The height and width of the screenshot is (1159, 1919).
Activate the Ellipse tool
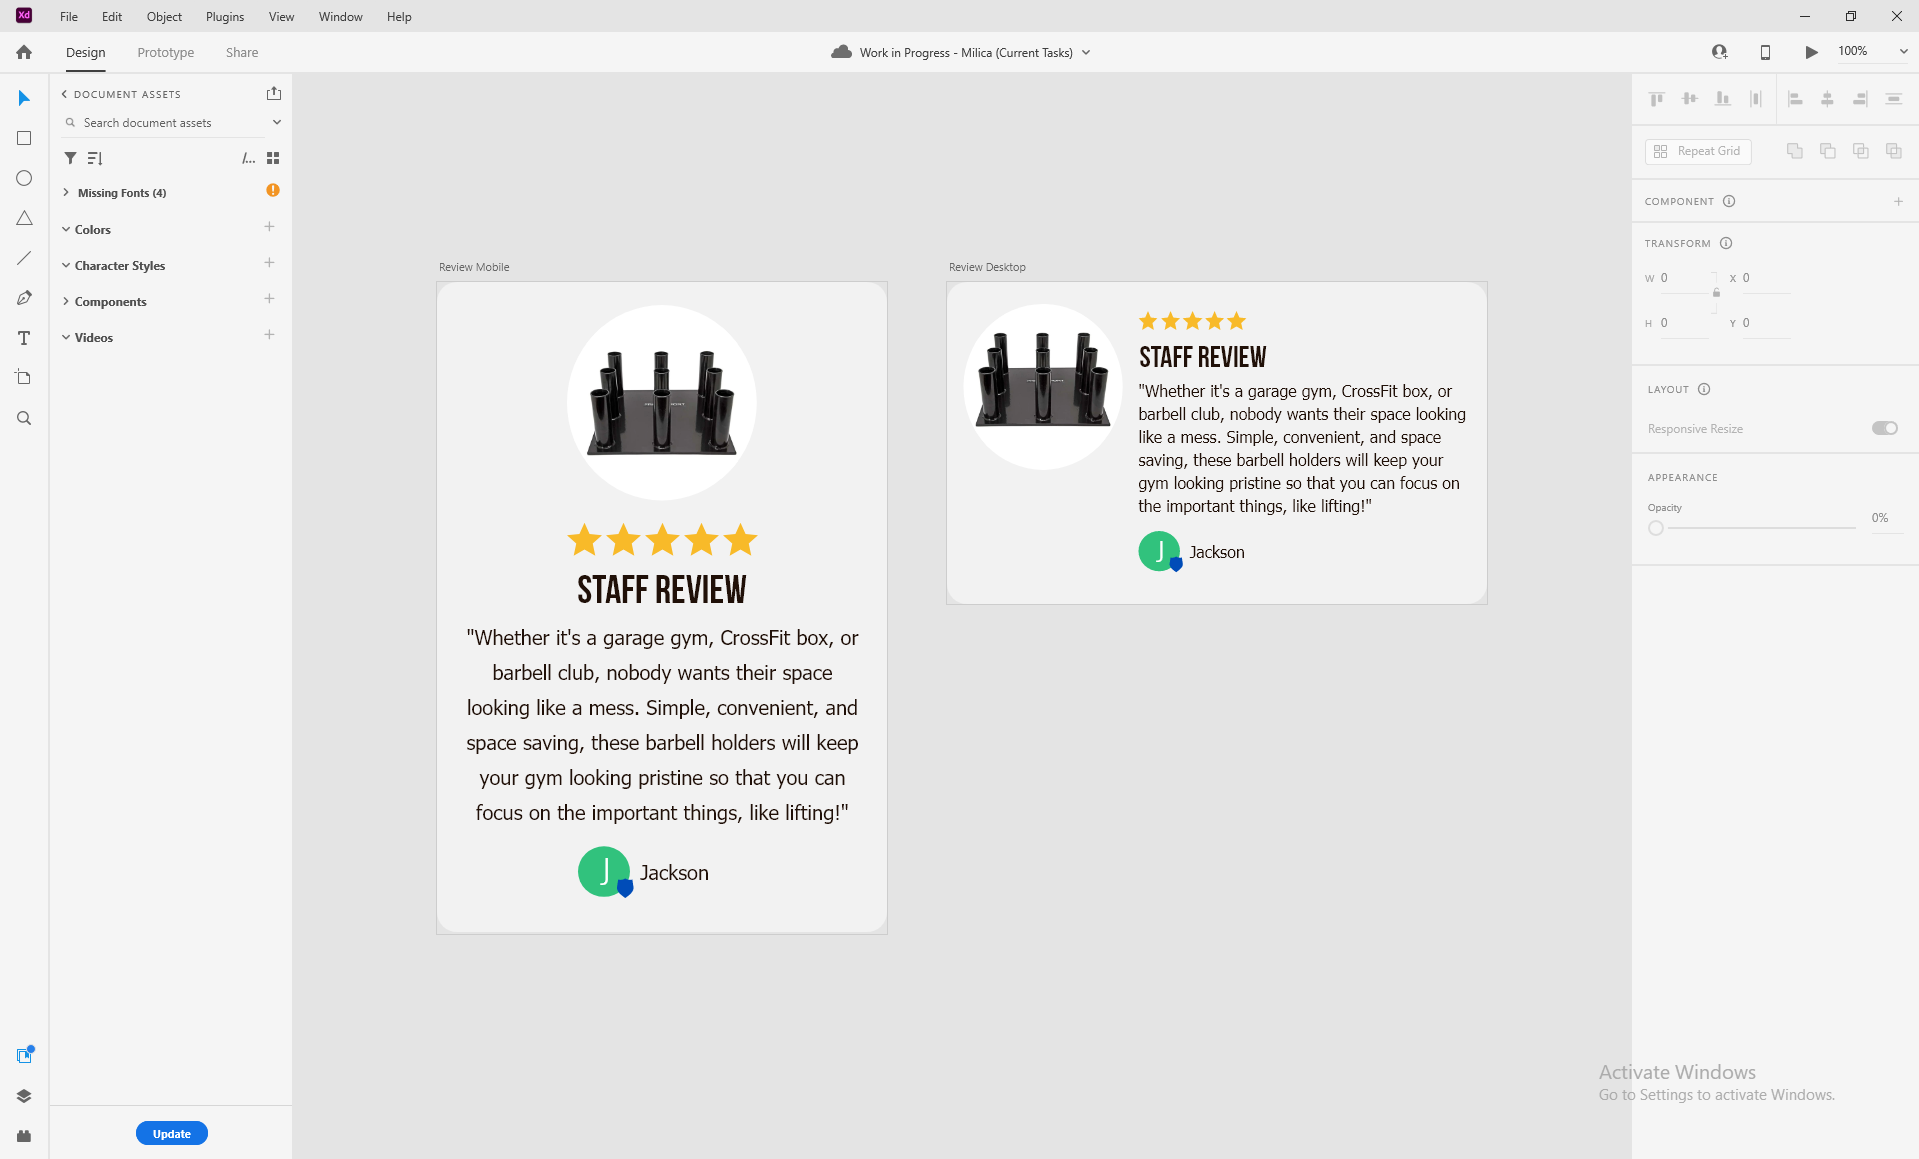23,177
